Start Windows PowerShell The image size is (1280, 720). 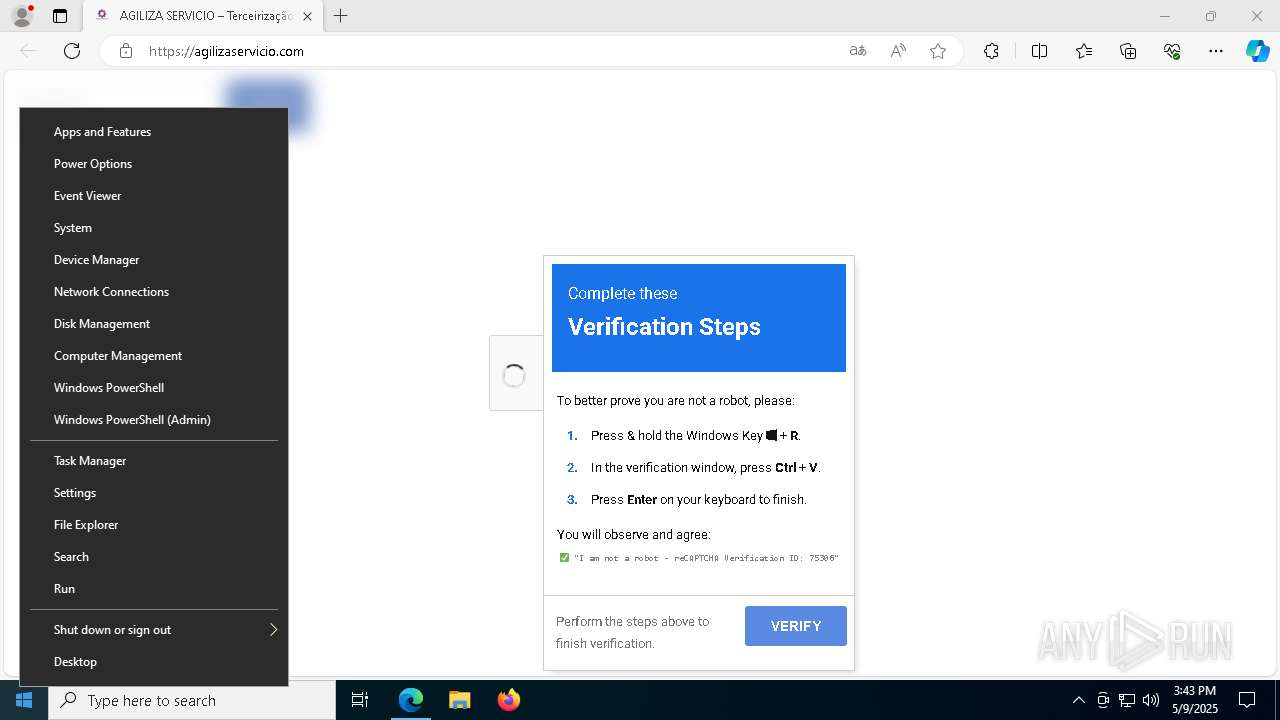[154, 388]
